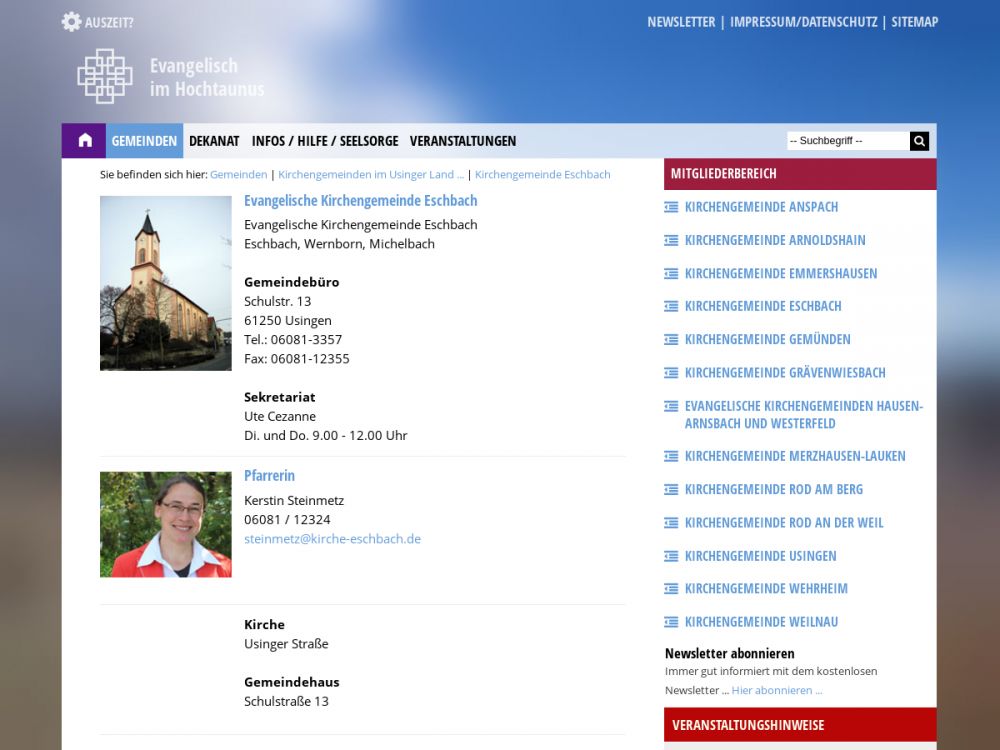The width and height of the screenshot is (1000, 750).
Task: Click the Evangelisch im Hochtaunus cross logo
Action: point(105,76)
